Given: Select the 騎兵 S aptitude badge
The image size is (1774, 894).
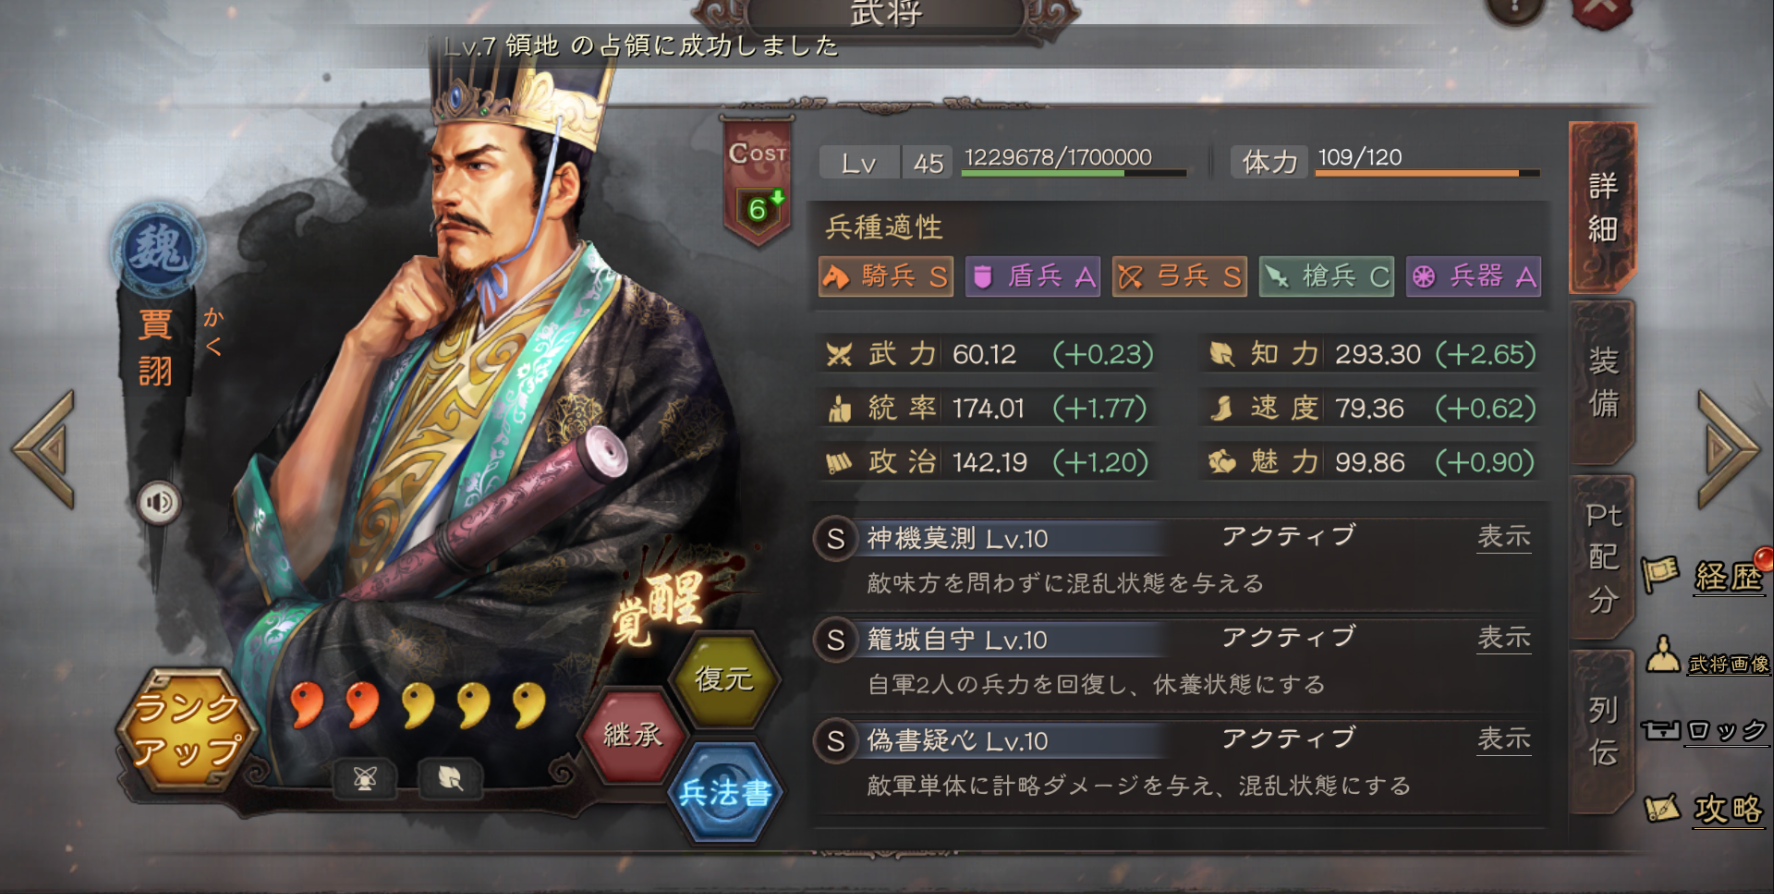Looking at the screenshot, I should [x=885, y=276].
